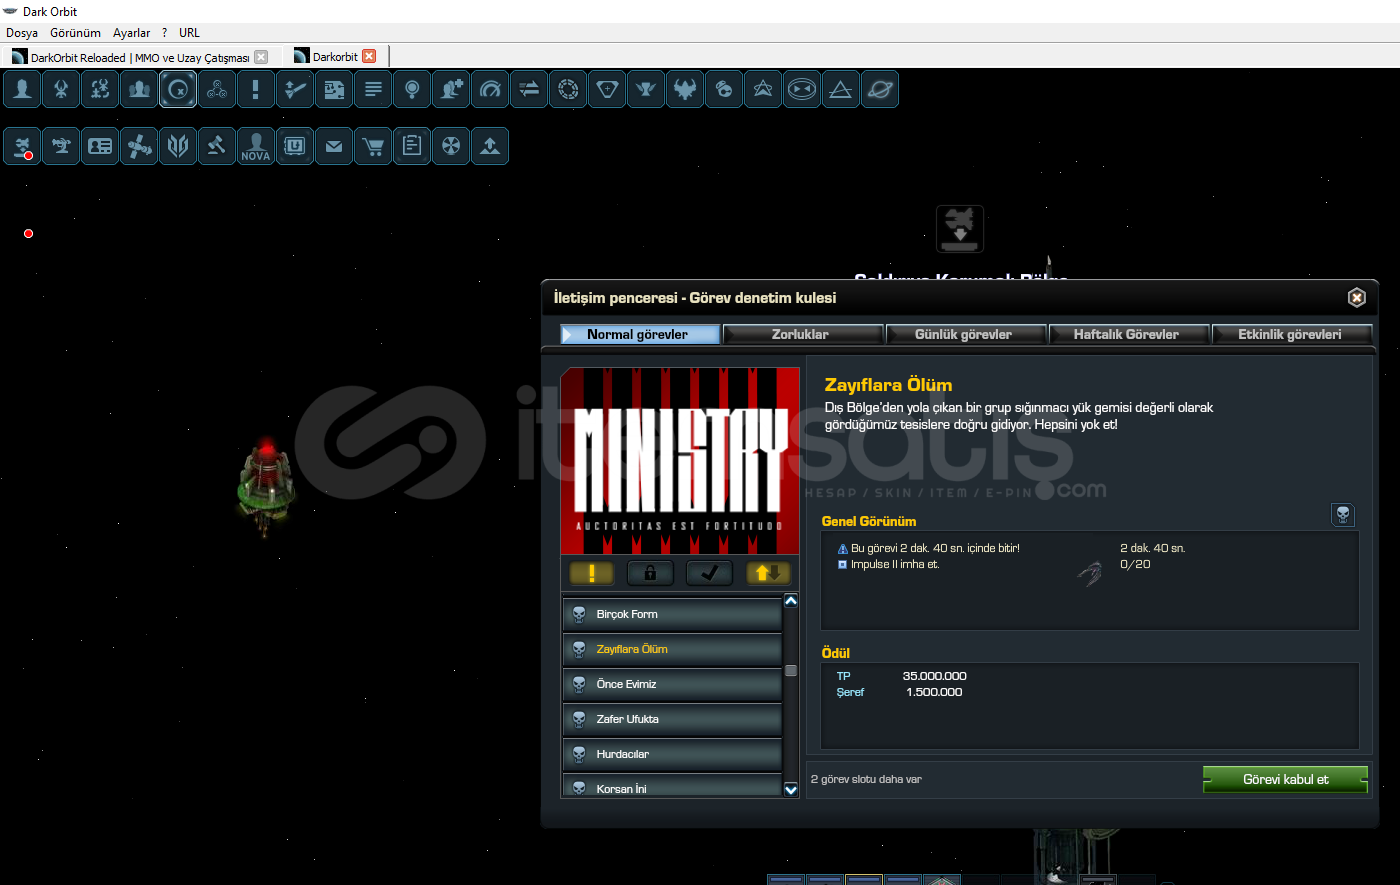Open the shopping cart shop icon
The width and height of the screenshot is (1400, 885).
click(373, 146)
